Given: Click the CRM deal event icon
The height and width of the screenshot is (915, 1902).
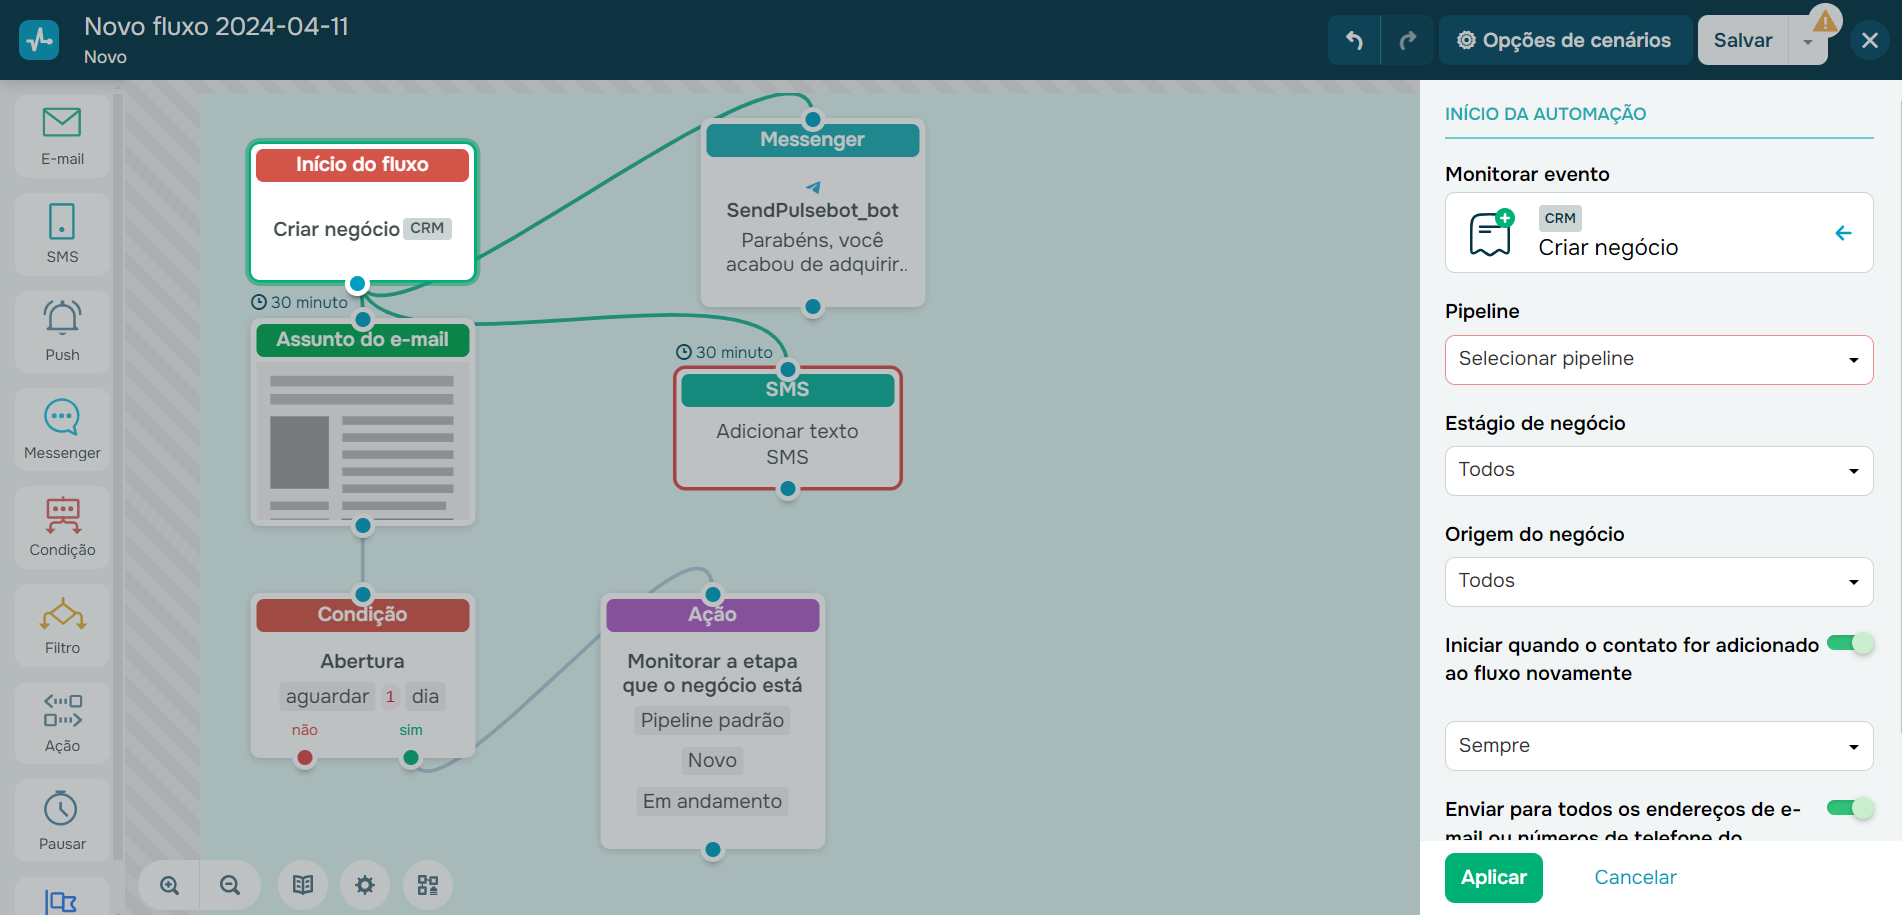Looking at the screenshot, I should (x=1491, y=233).
